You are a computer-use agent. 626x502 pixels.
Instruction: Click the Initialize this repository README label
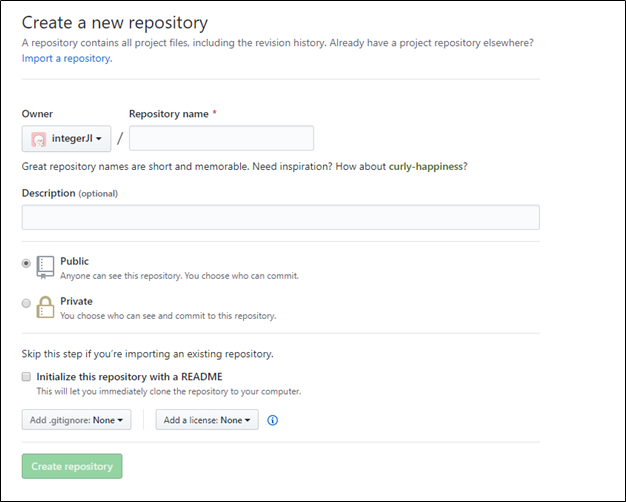[129, 377]
